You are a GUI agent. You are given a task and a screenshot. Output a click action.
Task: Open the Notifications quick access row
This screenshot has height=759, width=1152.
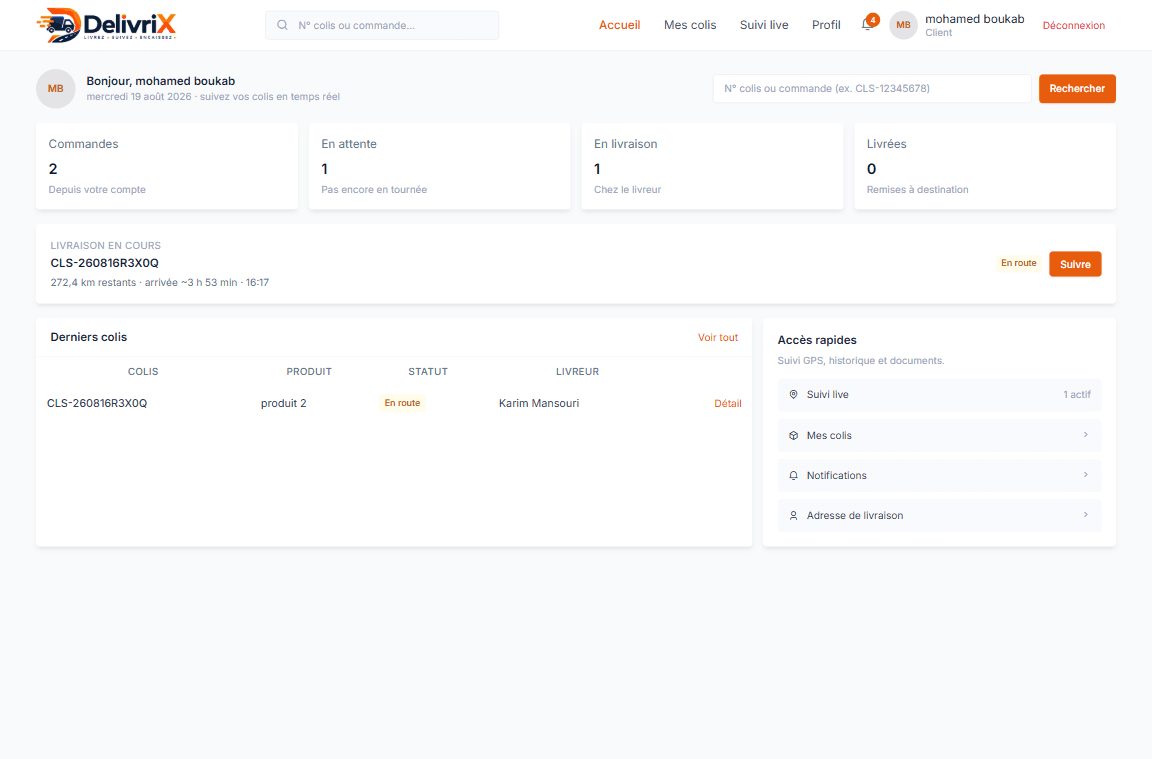click(939, 475)
